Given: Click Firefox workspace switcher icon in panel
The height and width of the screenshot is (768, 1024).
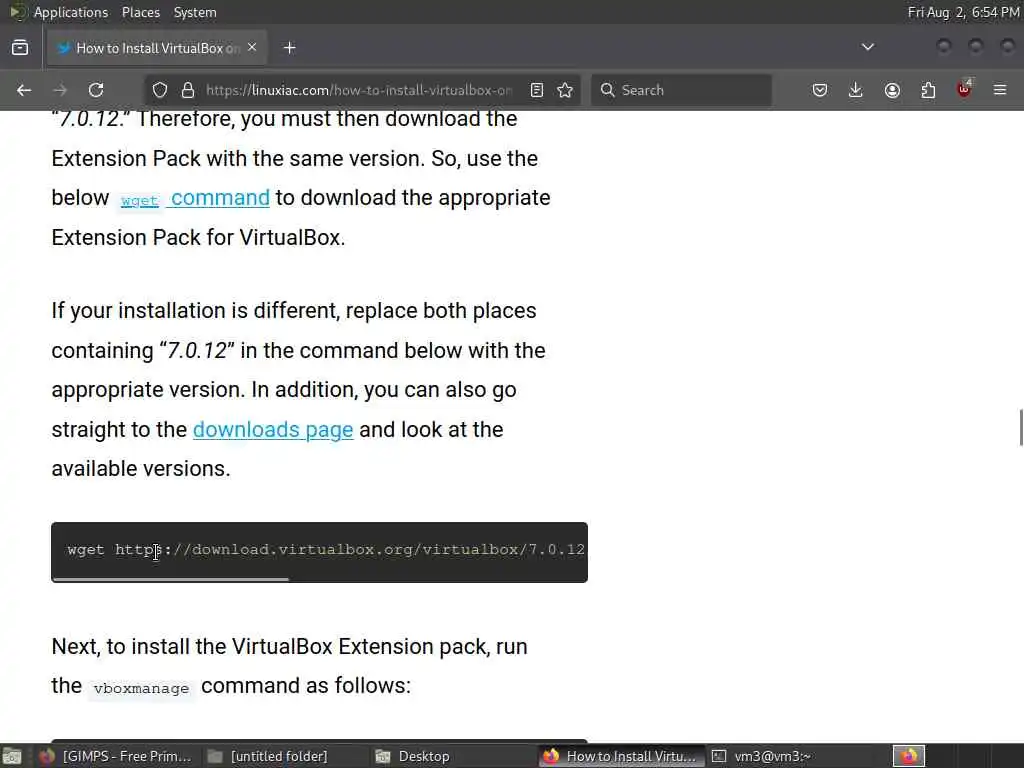Looking at the screenshot, I should (x=909, y=756).
